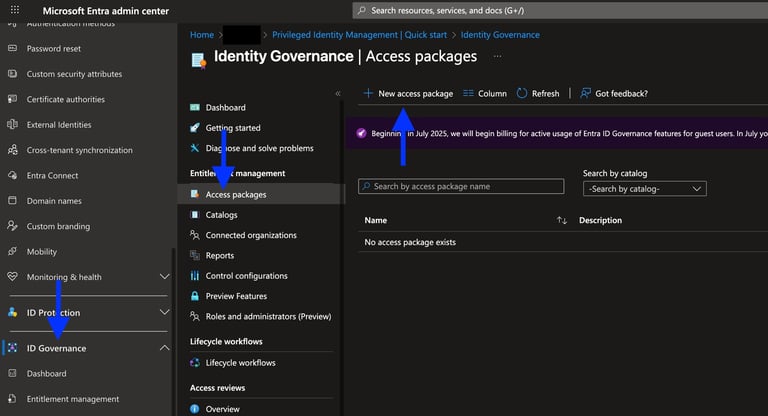Click the Domain names icon
The height and width of the screenshot is (416, 768).
(13, 200)
